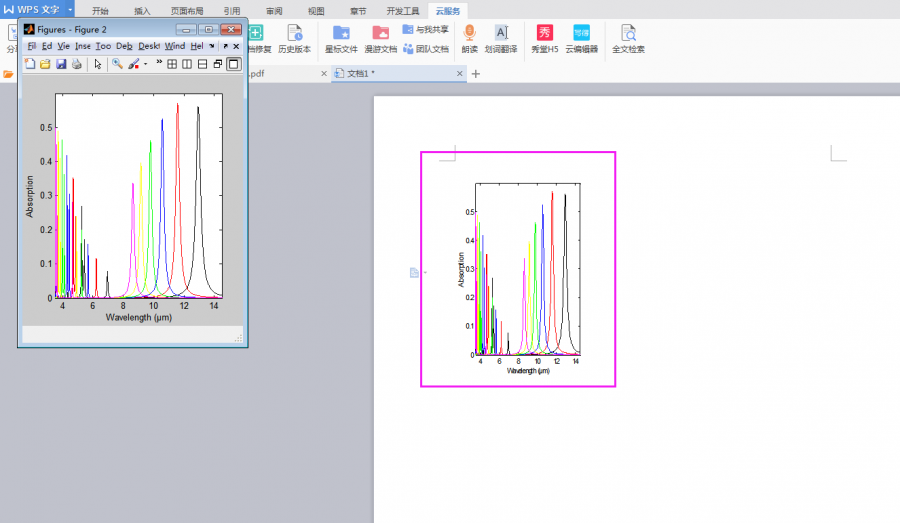Open the 云编辑器 cloud editor

581,33
